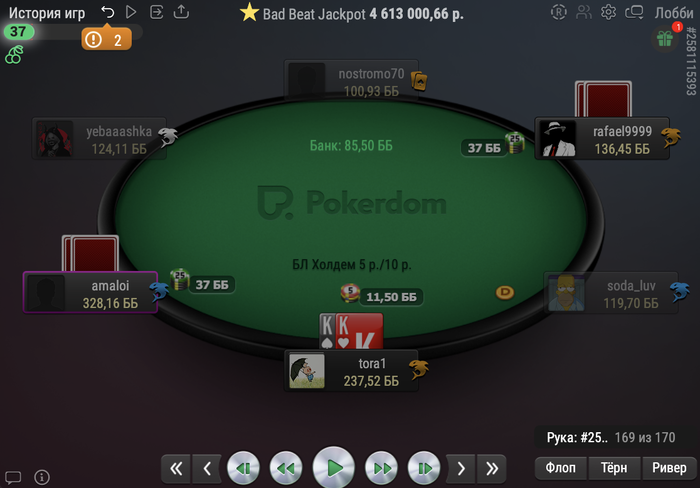Click the orange warning badge with 2
Screen dimensions: 700x488
[x=107, y=40]
